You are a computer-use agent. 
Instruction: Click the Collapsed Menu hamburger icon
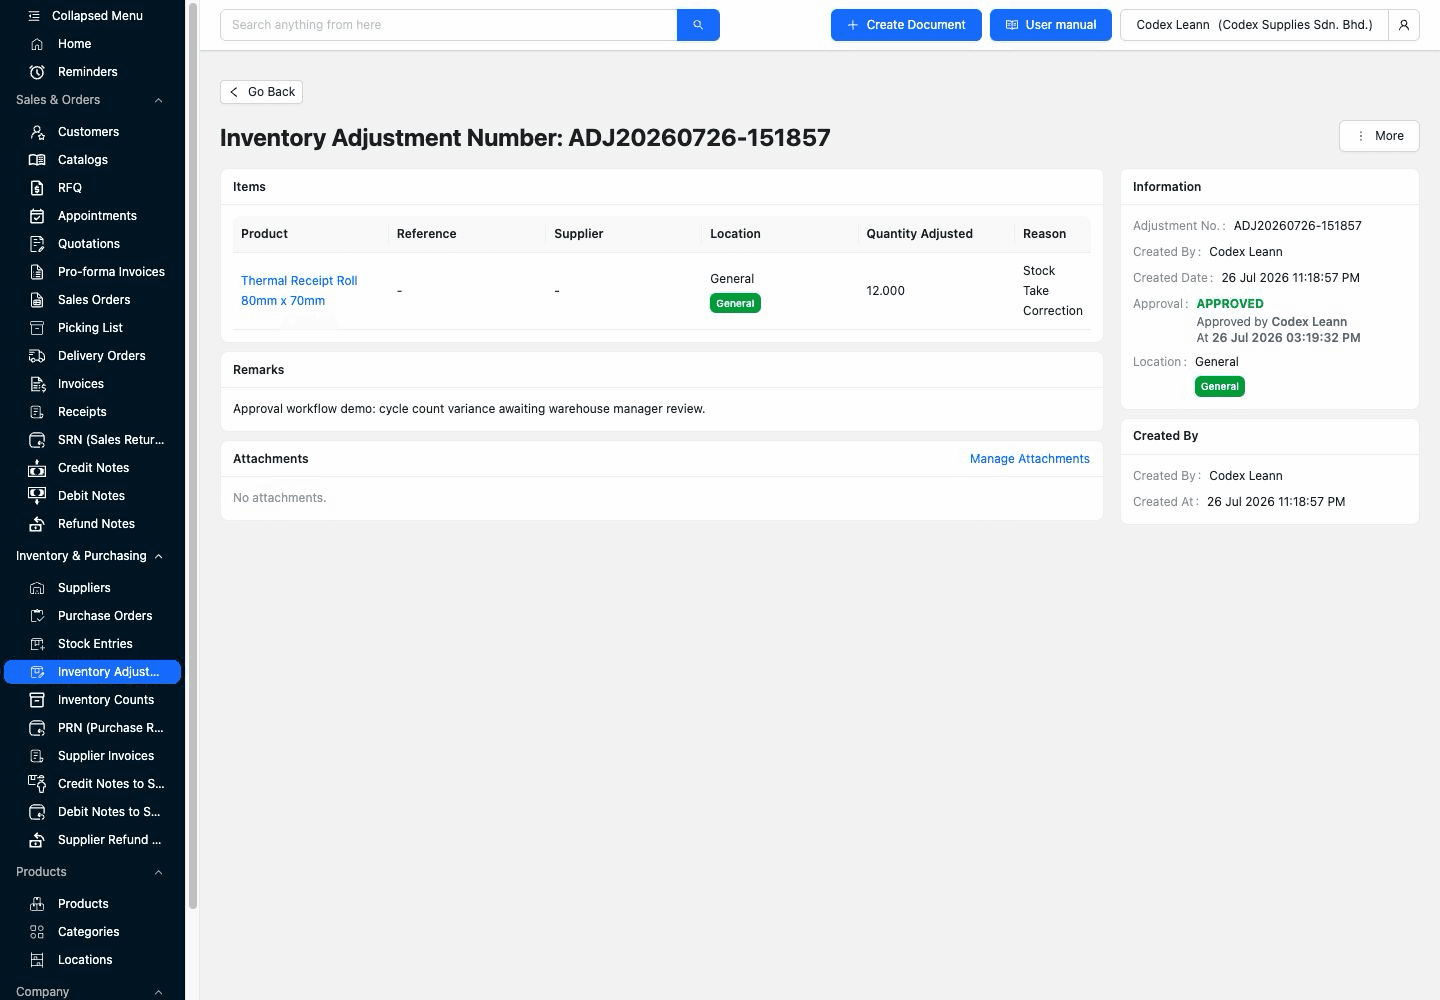click(x=34, y=16)
